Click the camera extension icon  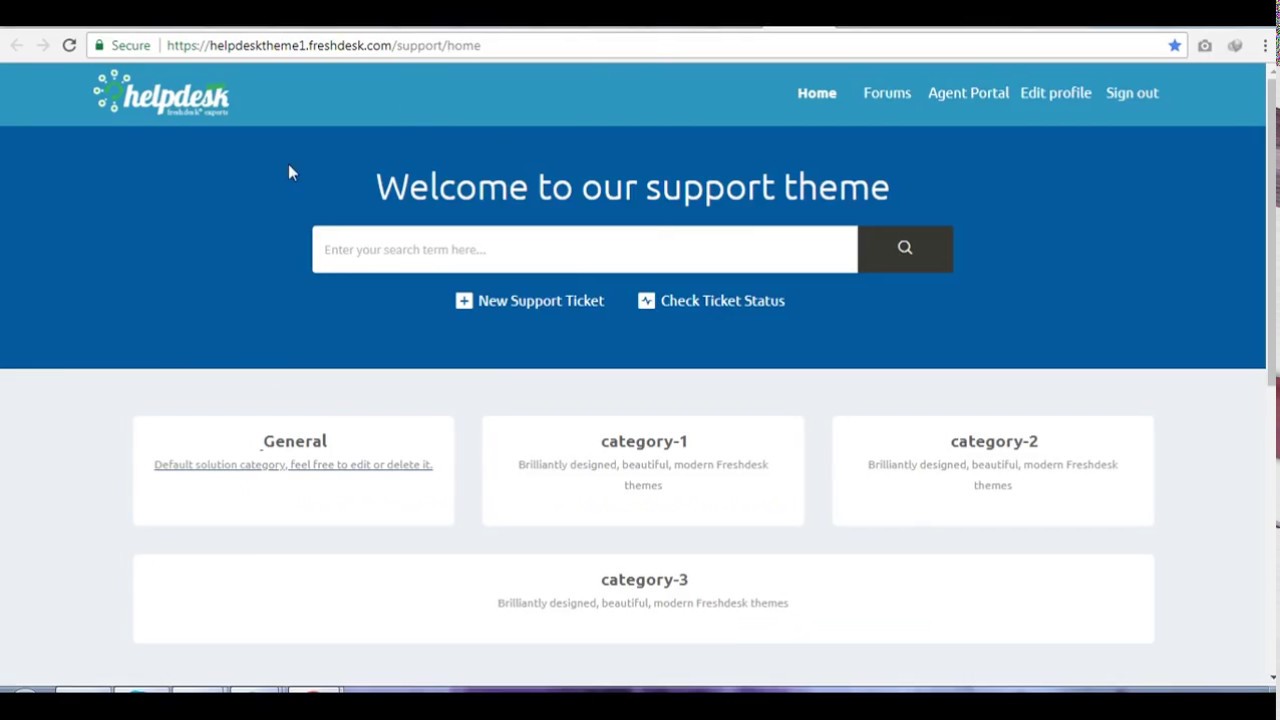(1205, 45)
